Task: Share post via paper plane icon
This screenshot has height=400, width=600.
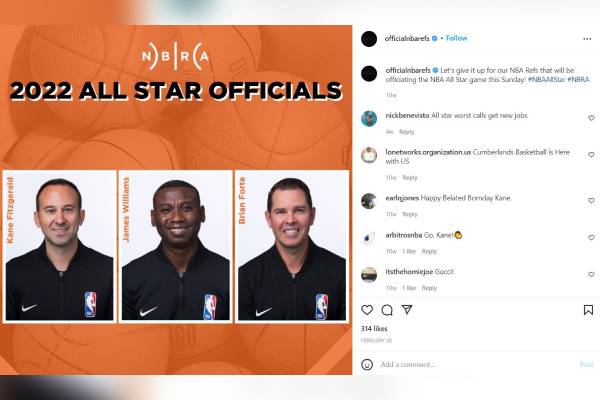Action: point(407,309)
